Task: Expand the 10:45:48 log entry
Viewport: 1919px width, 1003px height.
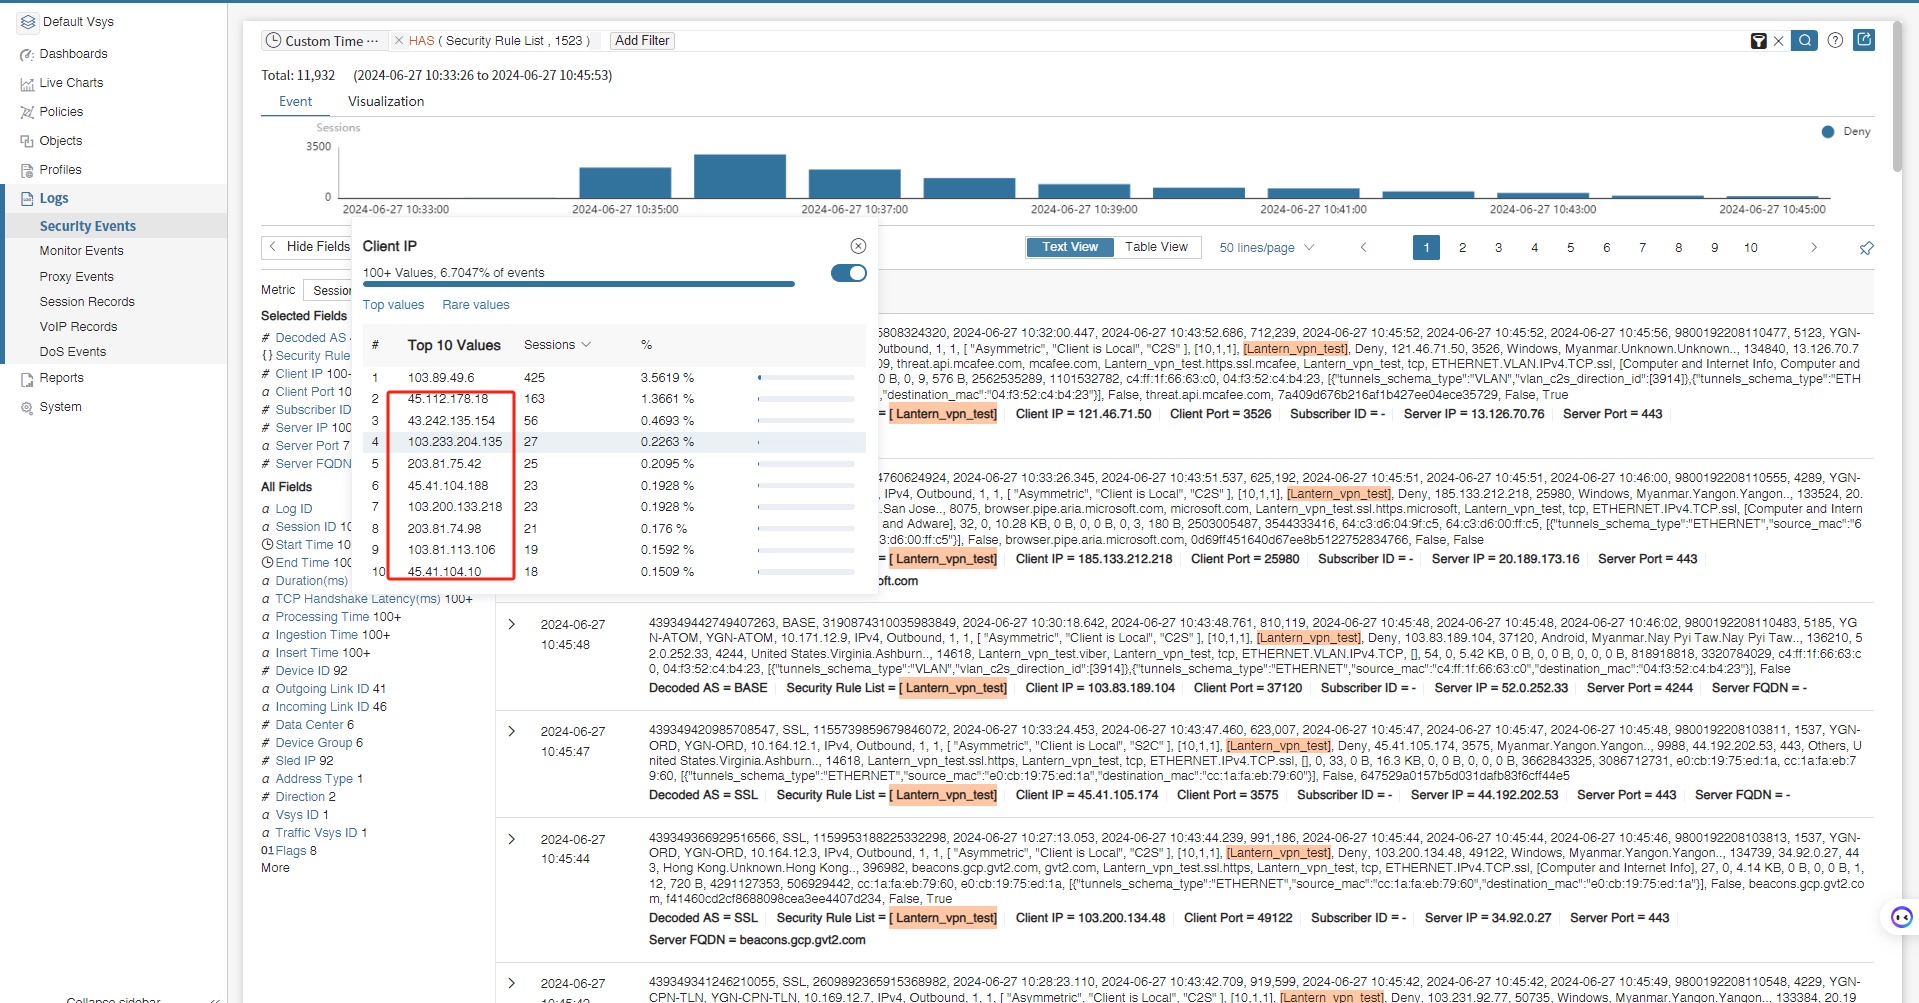Action: (x=512, y=625)
